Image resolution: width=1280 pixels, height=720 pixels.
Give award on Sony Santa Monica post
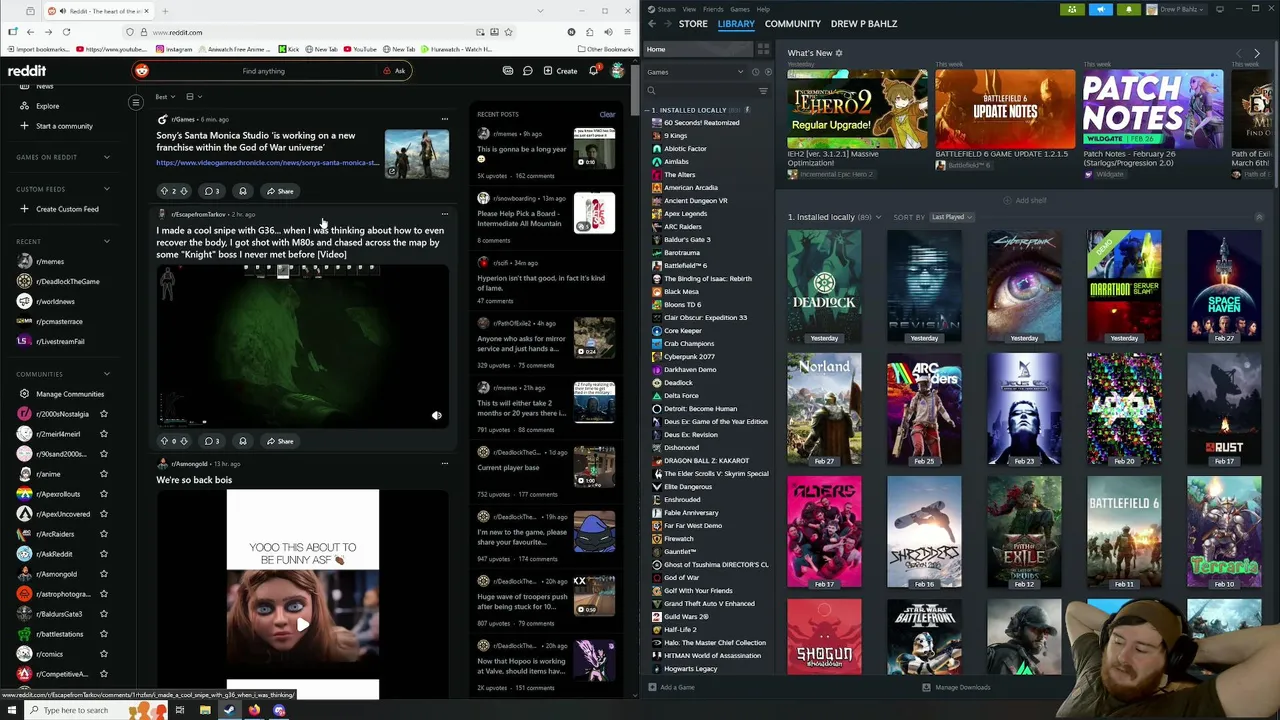(242, 191)
